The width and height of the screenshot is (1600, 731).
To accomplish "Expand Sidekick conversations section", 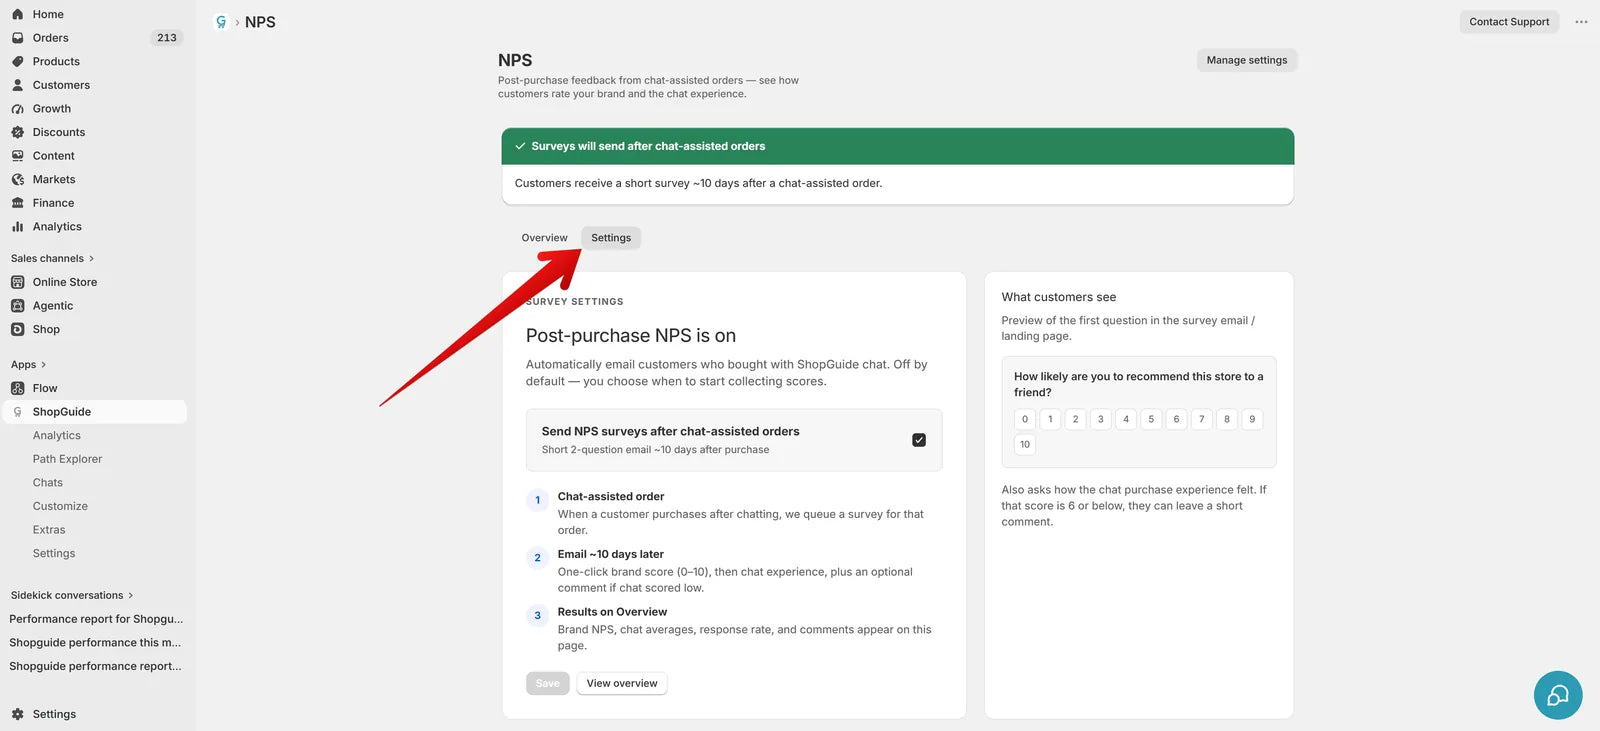I will tap(72, 595).
